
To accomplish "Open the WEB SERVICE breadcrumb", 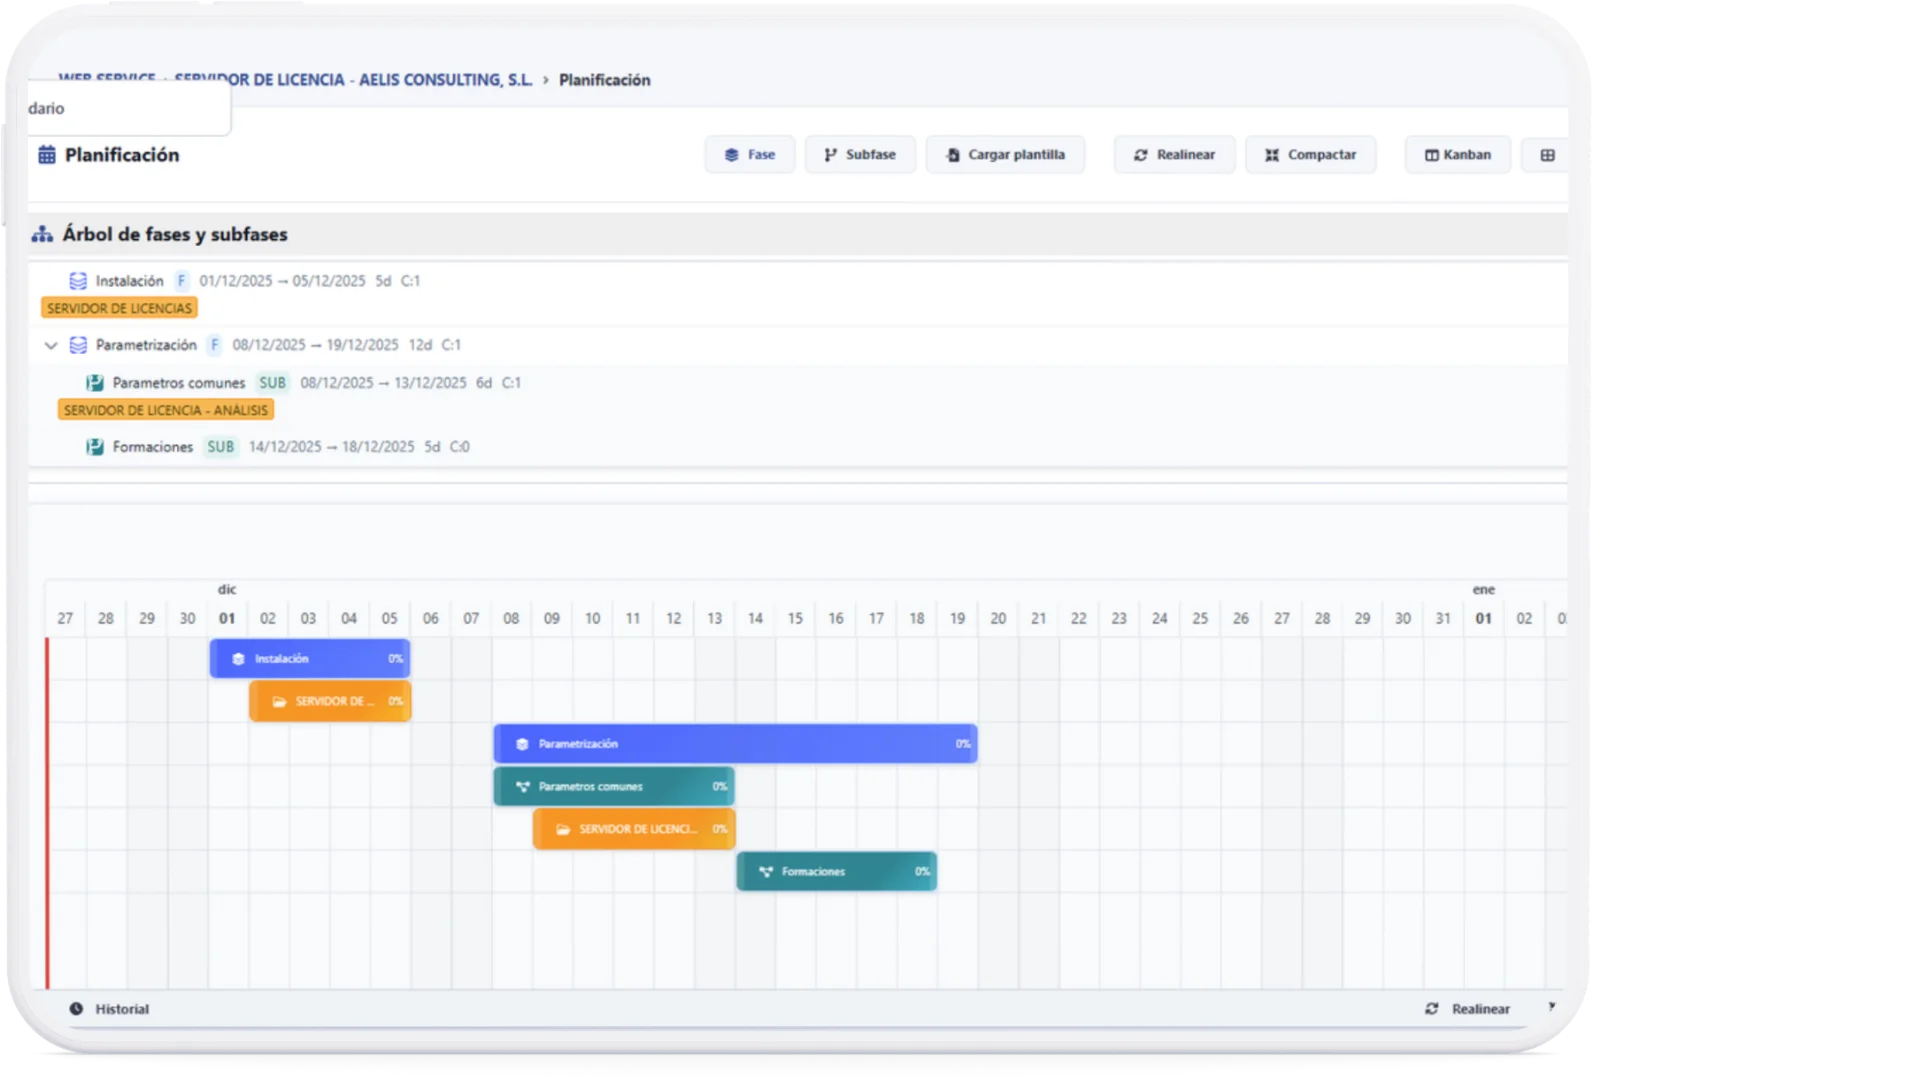I will point(108,80).
